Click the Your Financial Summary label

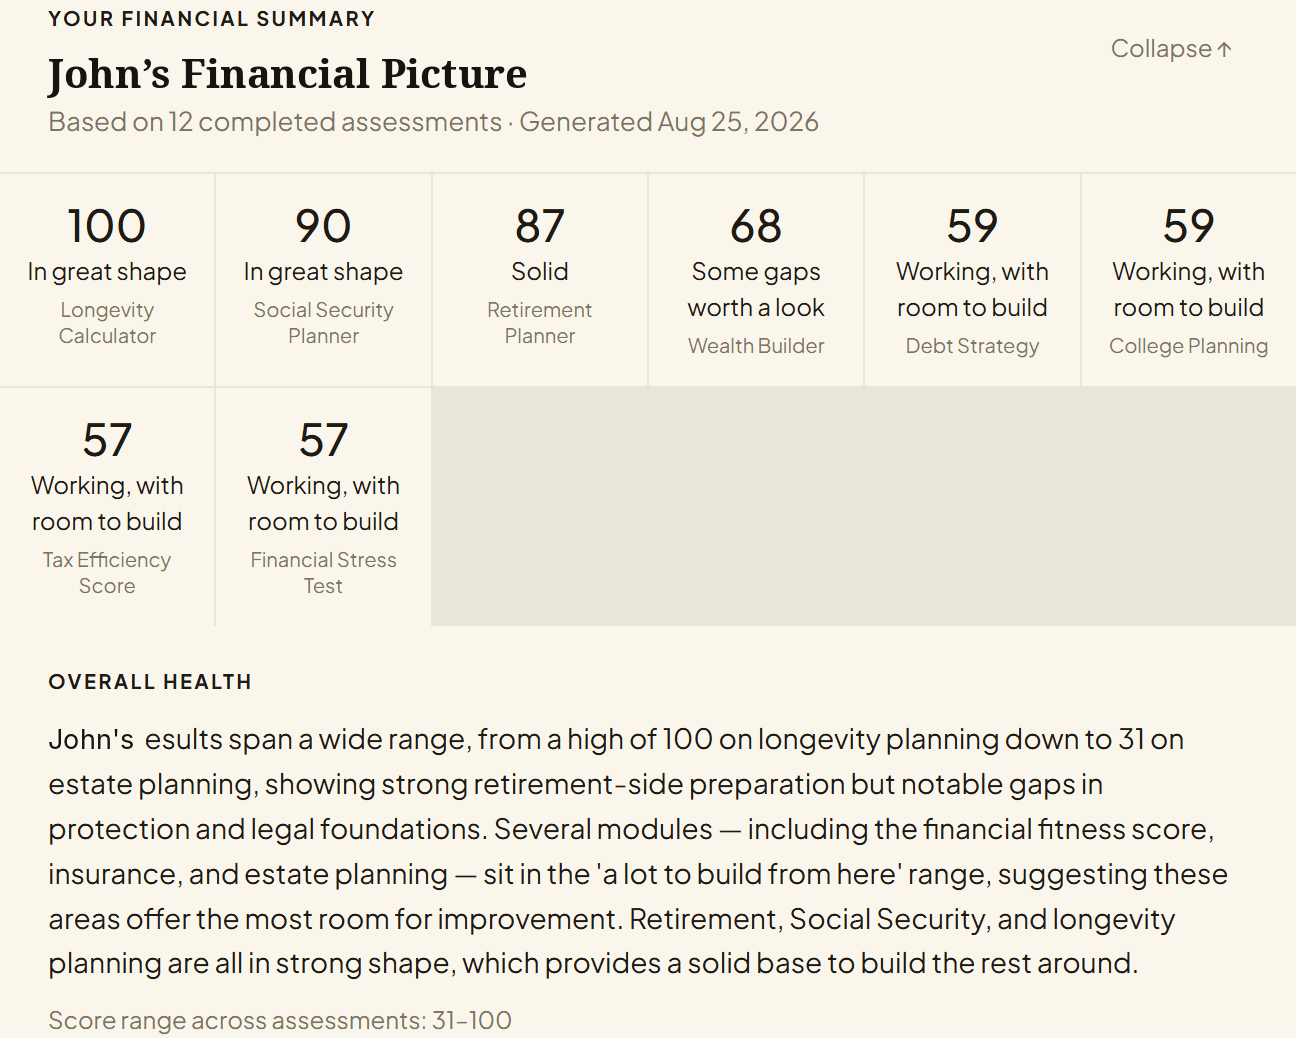coord(211,19)
